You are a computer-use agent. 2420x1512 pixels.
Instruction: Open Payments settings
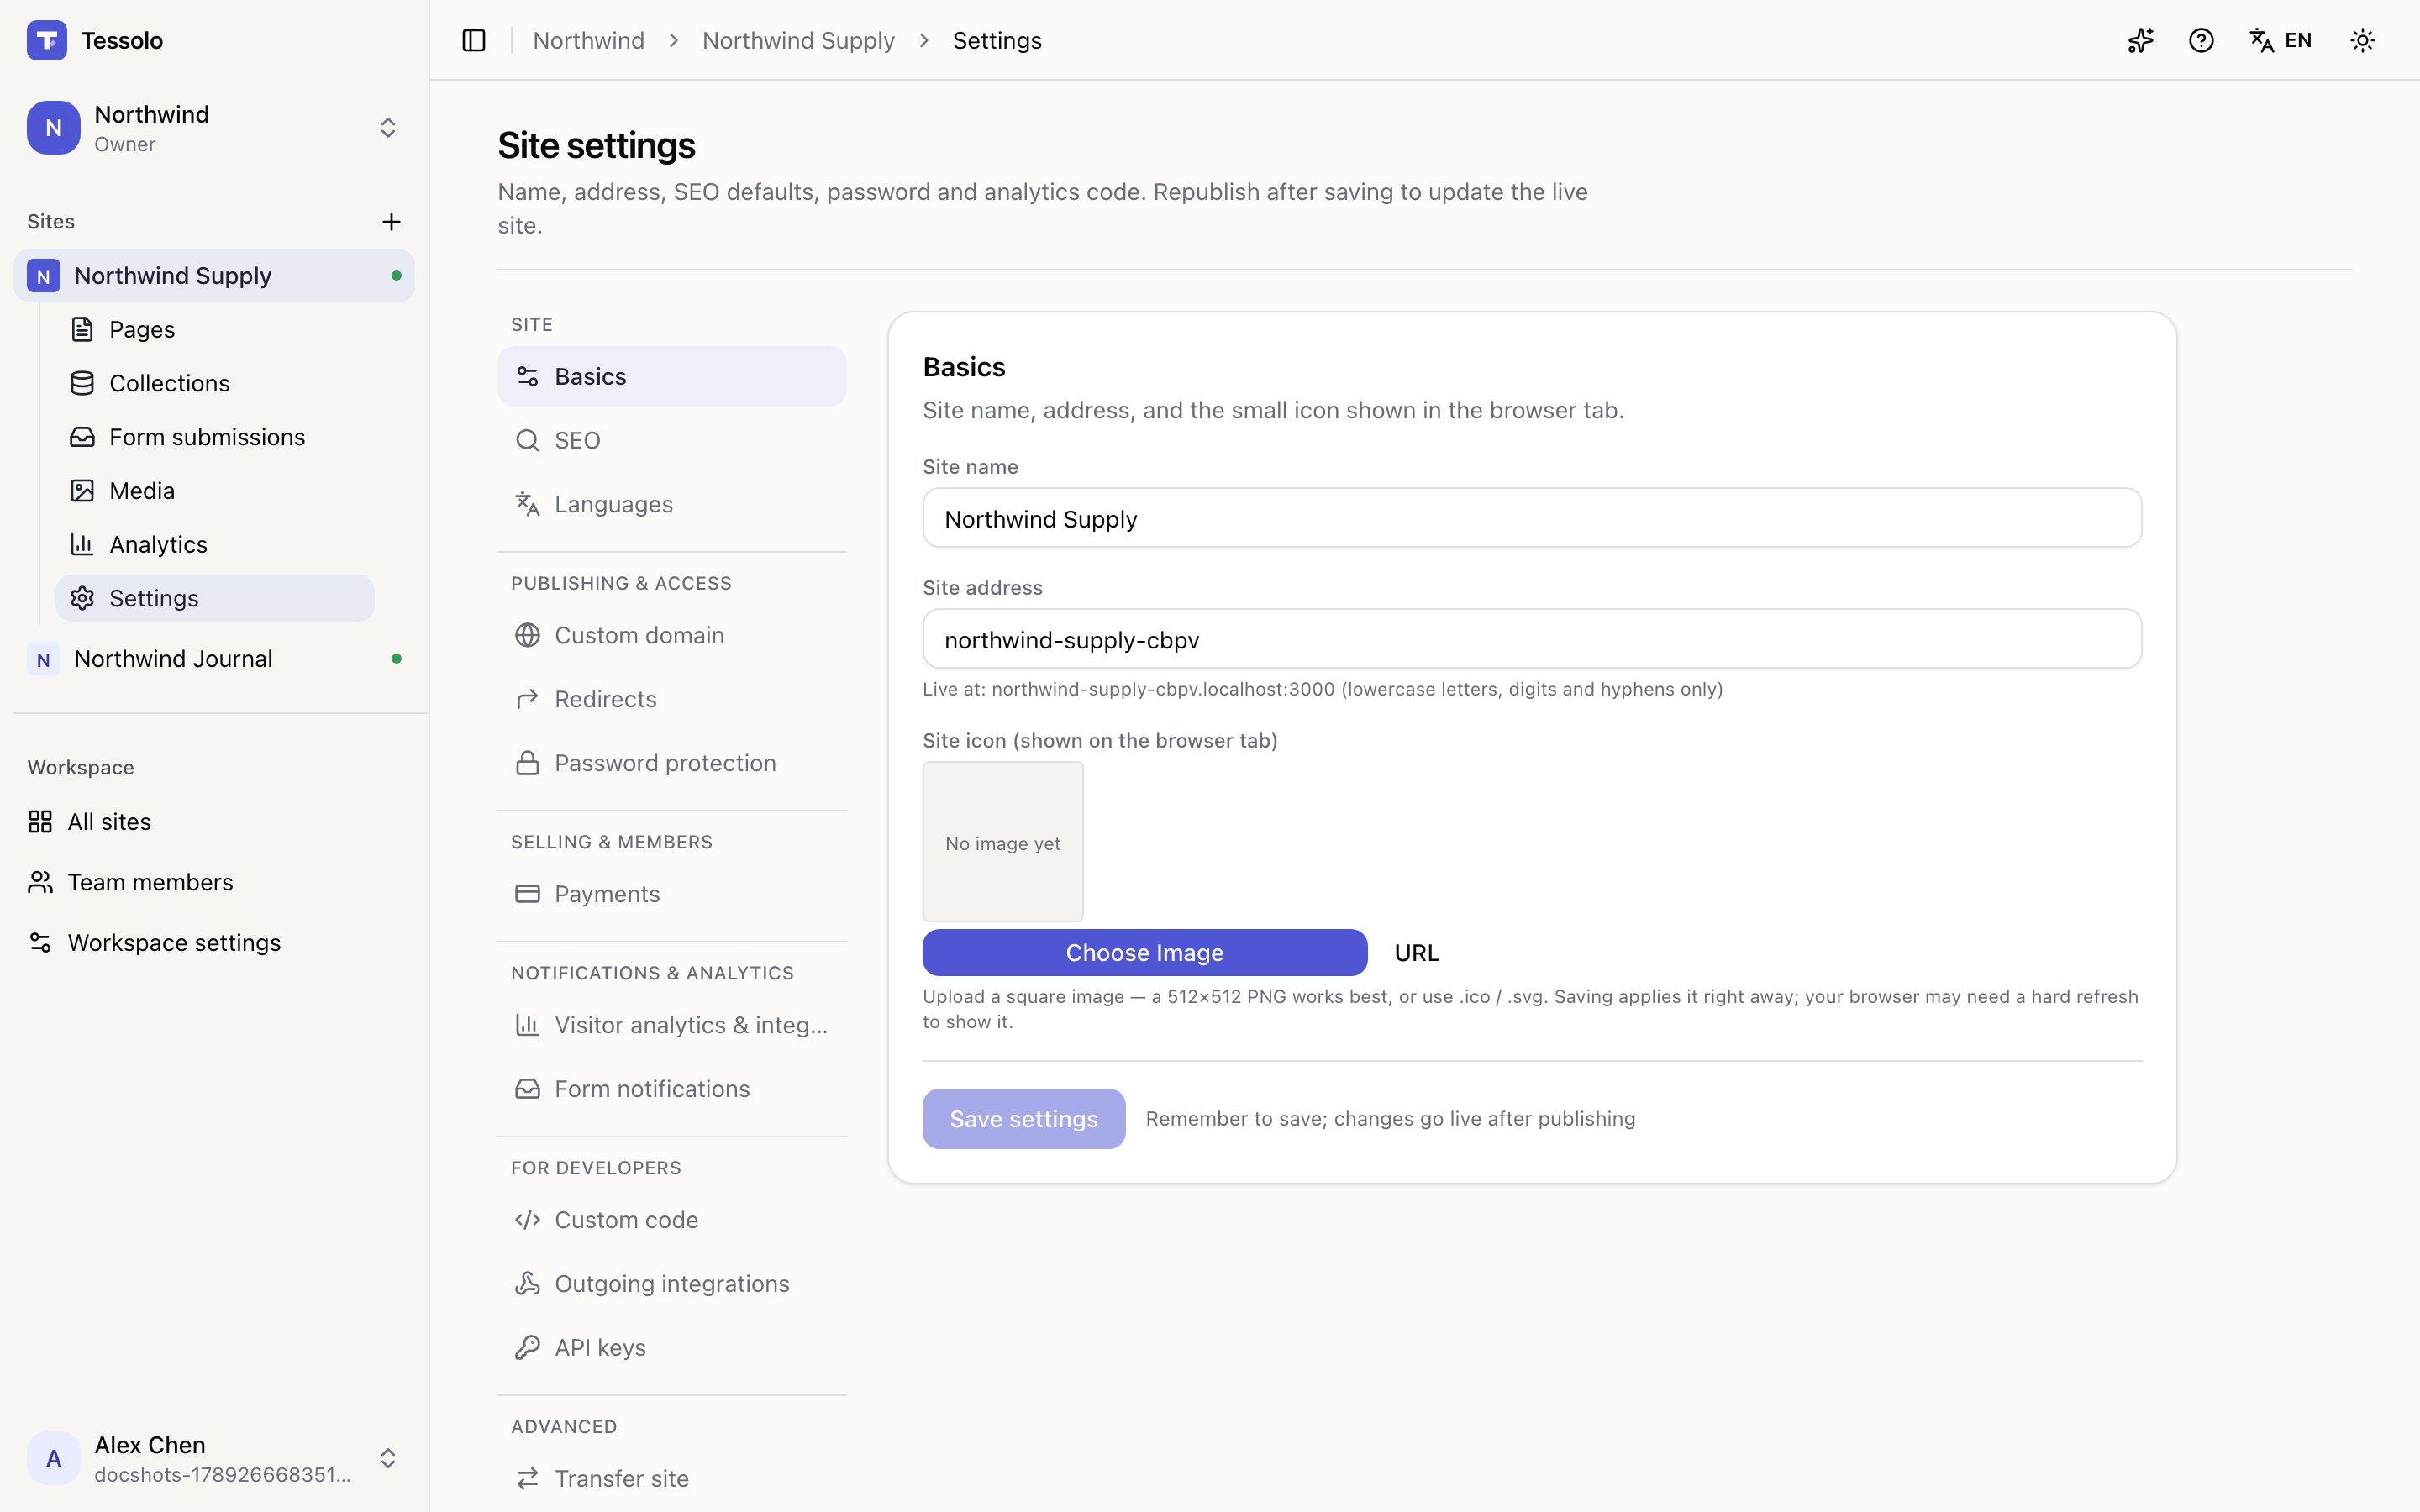(672, 894)
